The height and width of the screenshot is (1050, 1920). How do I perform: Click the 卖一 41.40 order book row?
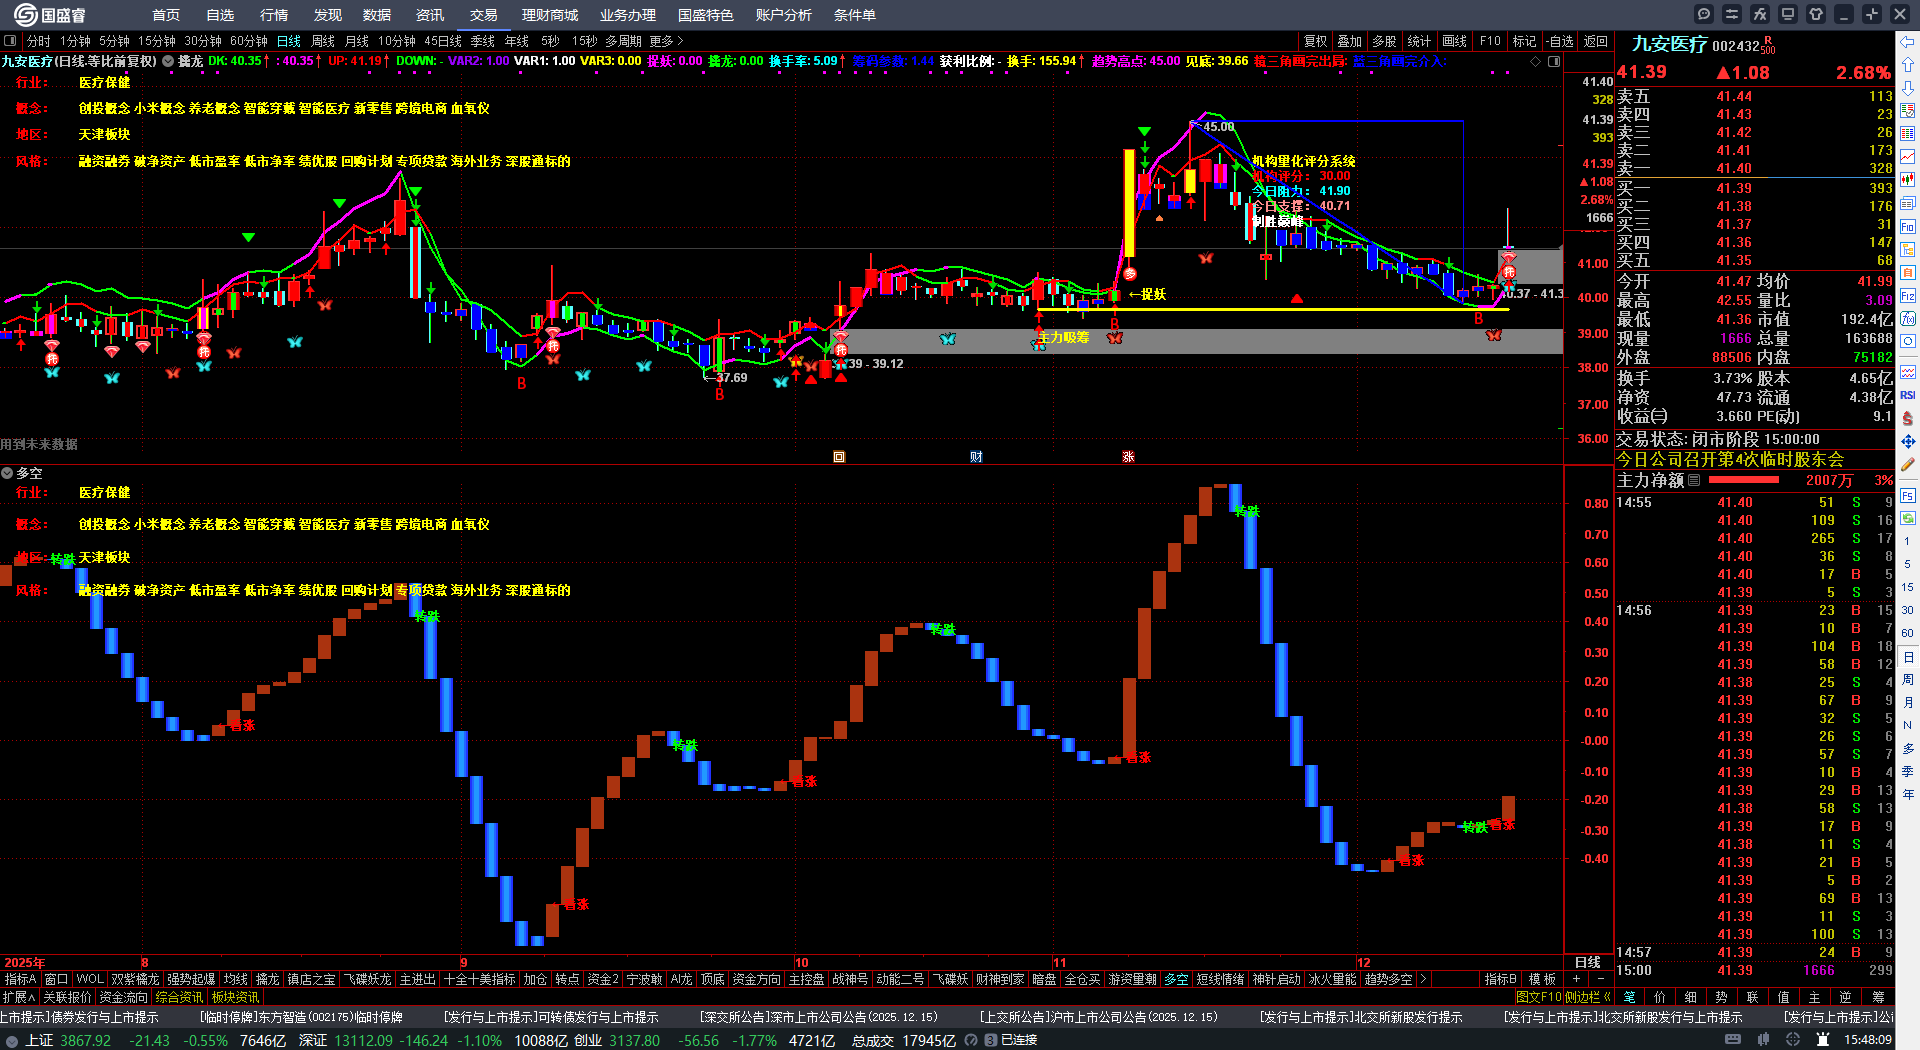(1755, 168)
